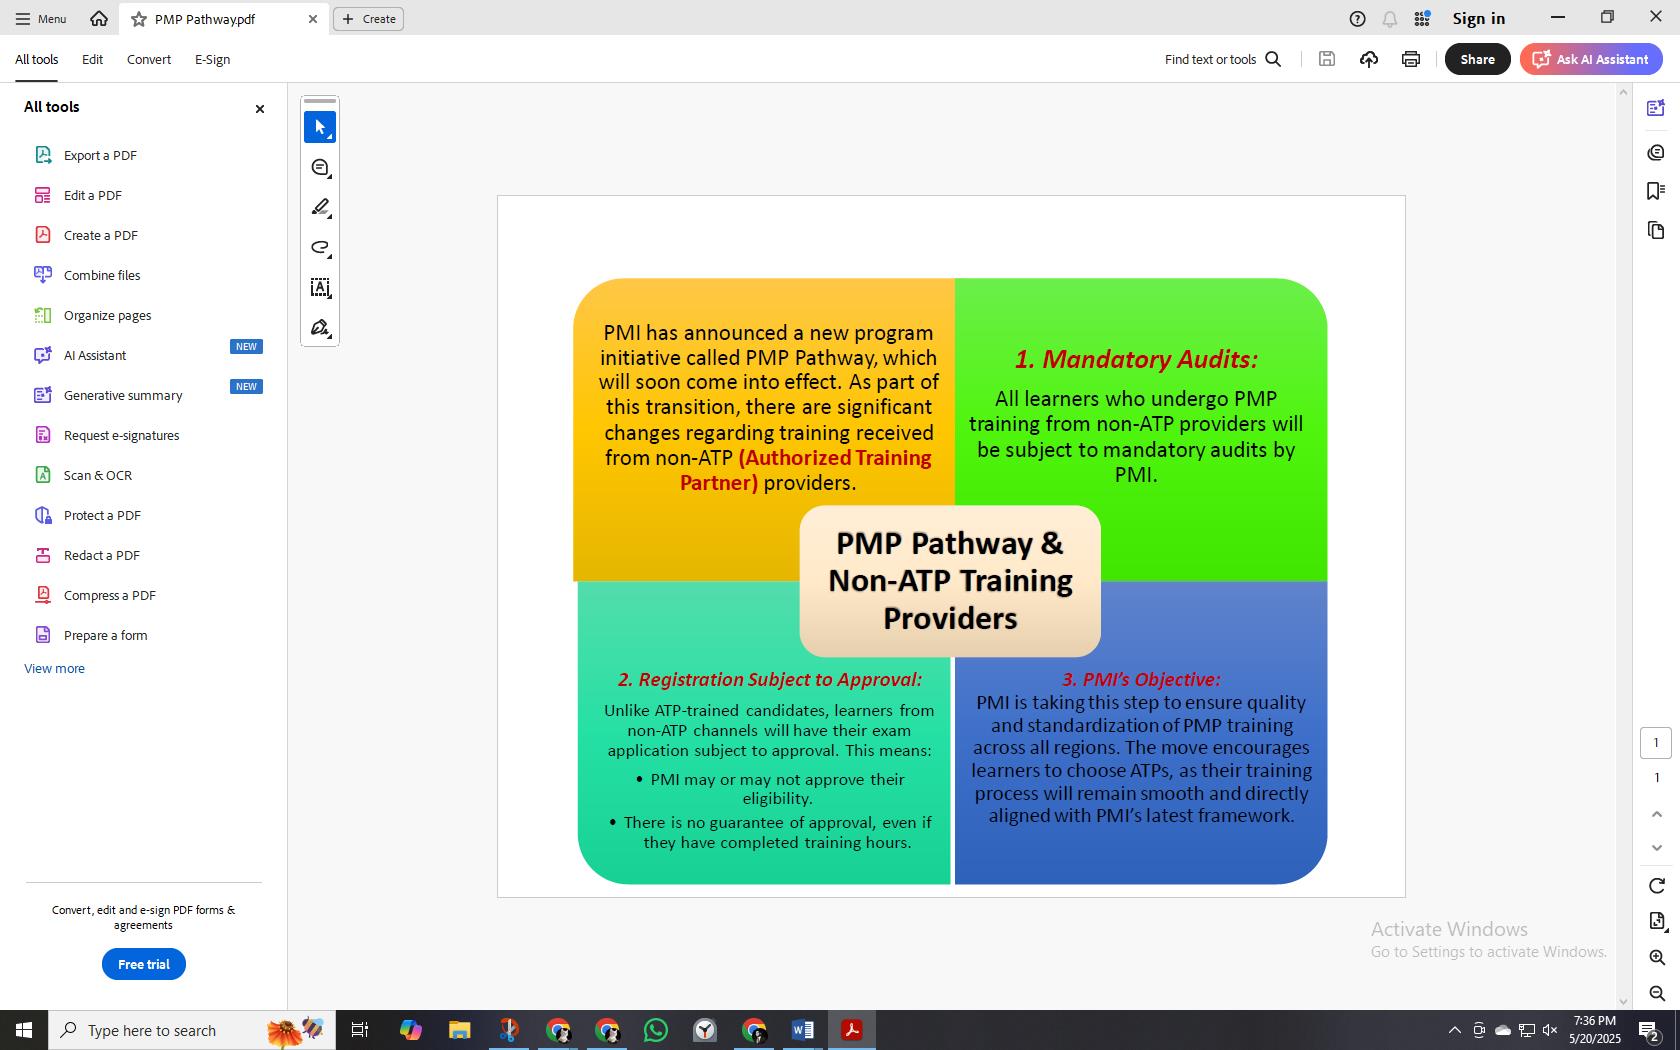Viewport: 1680px width, 1050px height.
Task: Click Sign in
Action: point(1478,19)
